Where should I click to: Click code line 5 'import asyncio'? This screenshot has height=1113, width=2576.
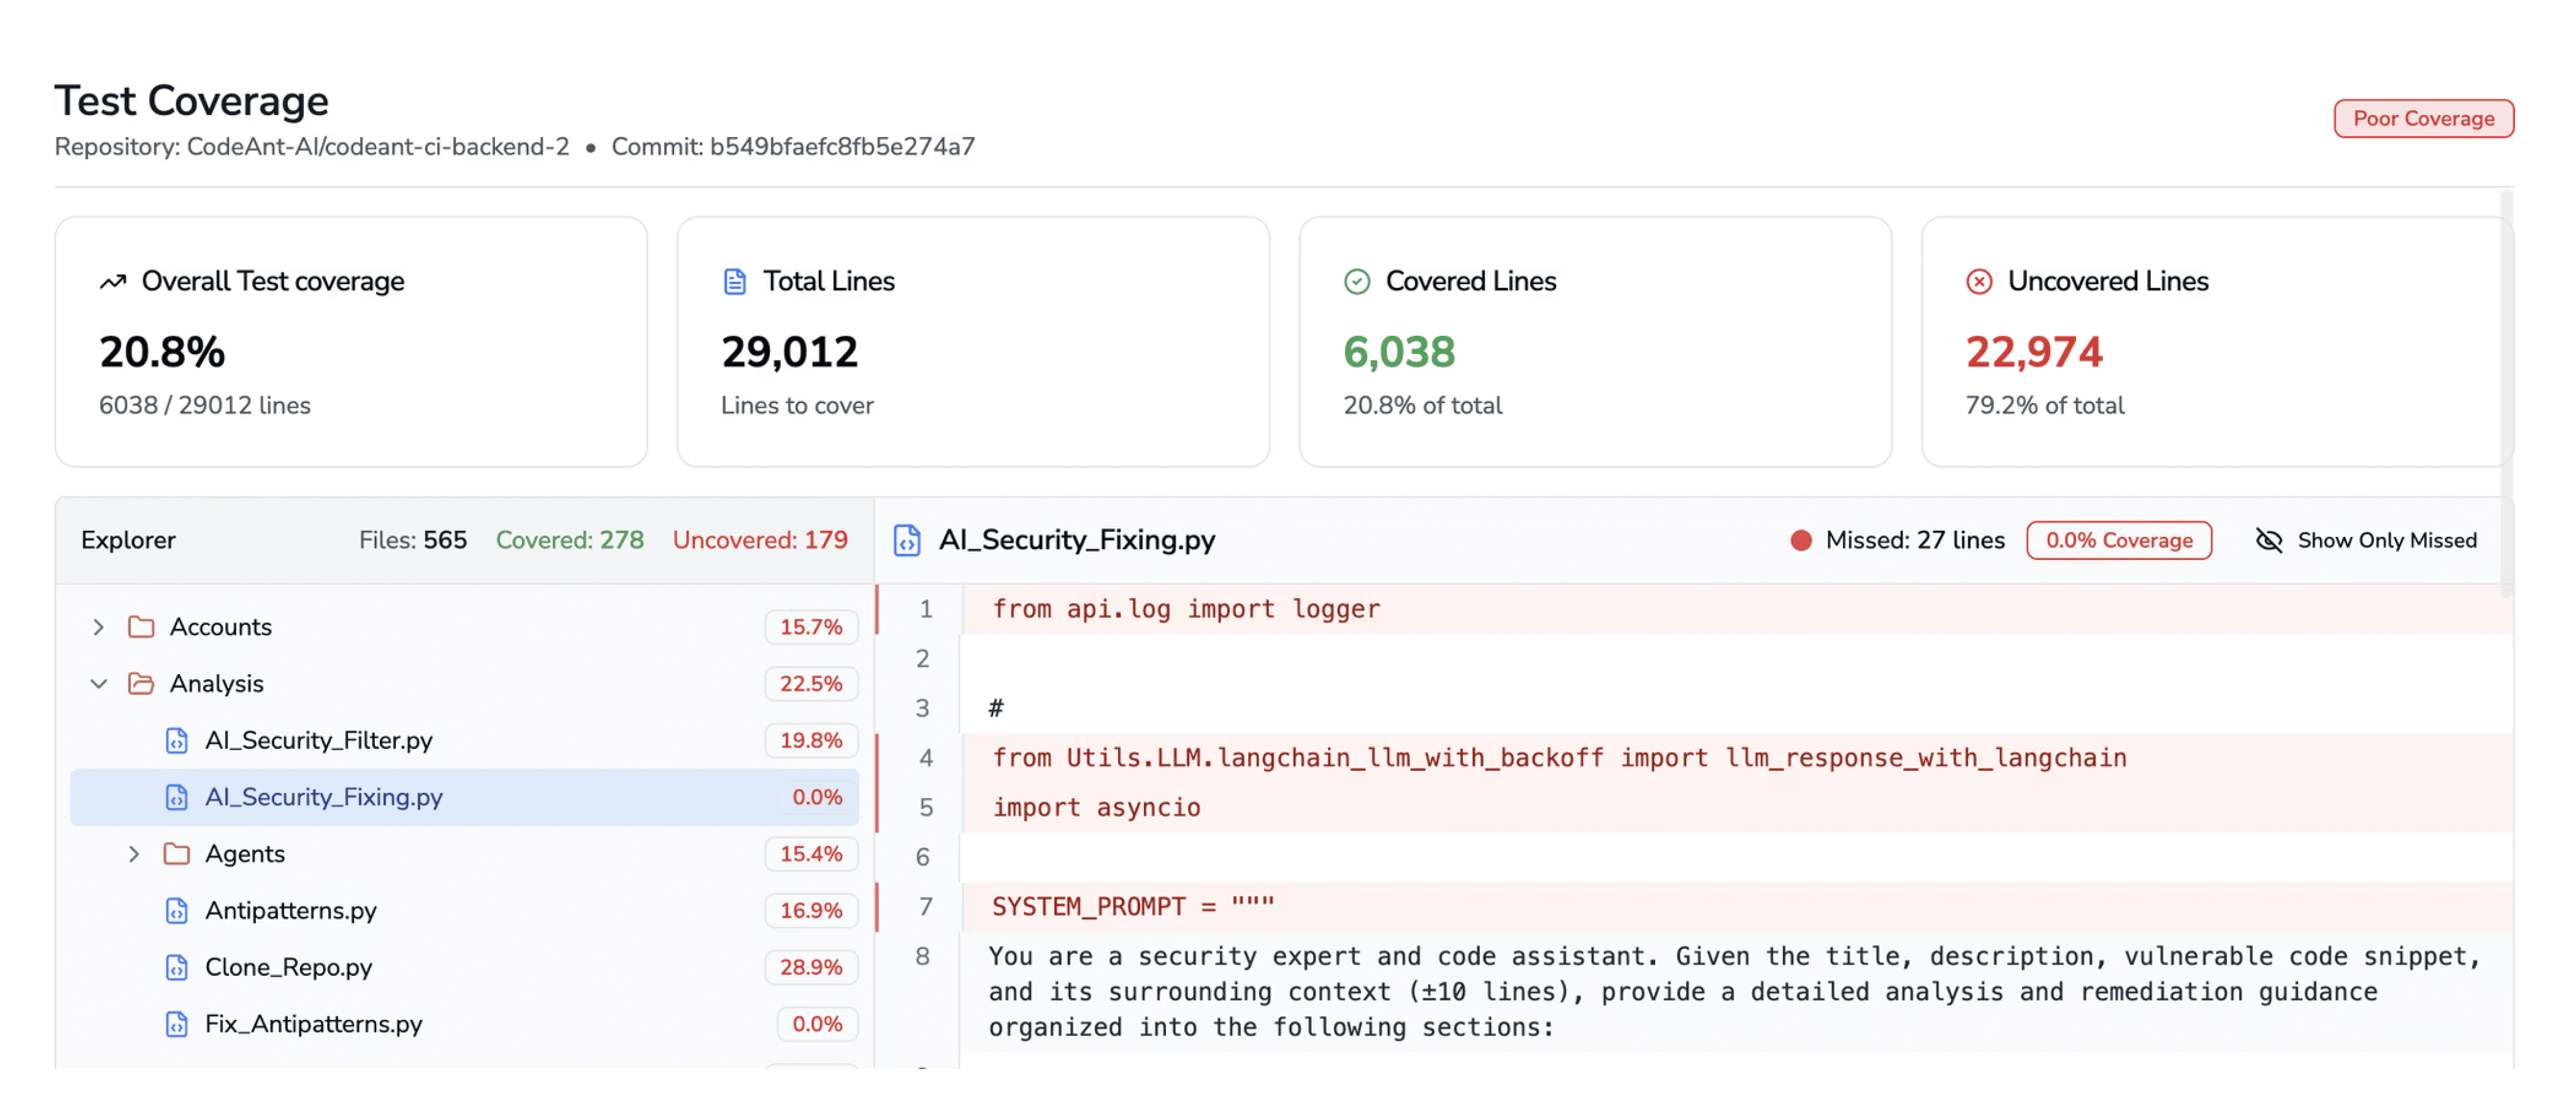(1096, 808)
